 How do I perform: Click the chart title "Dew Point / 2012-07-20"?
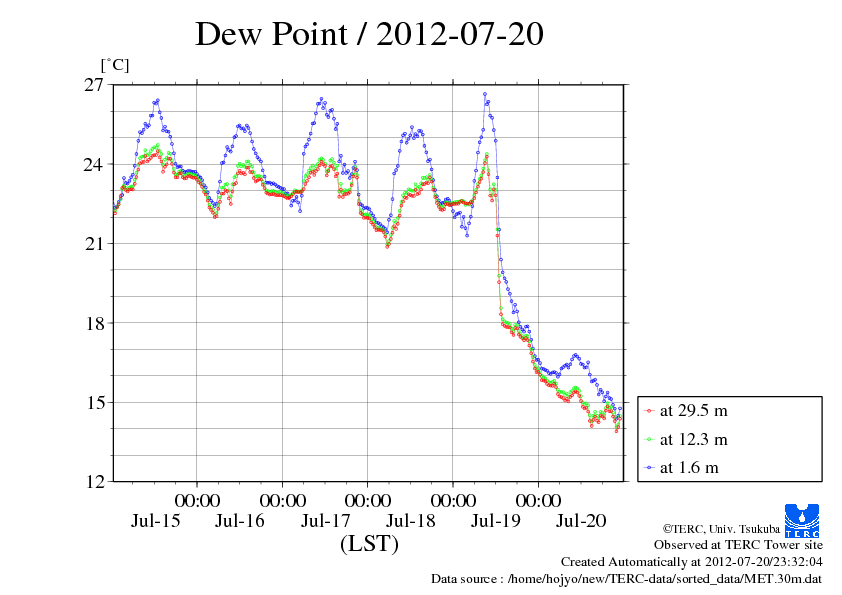(369, 33)
